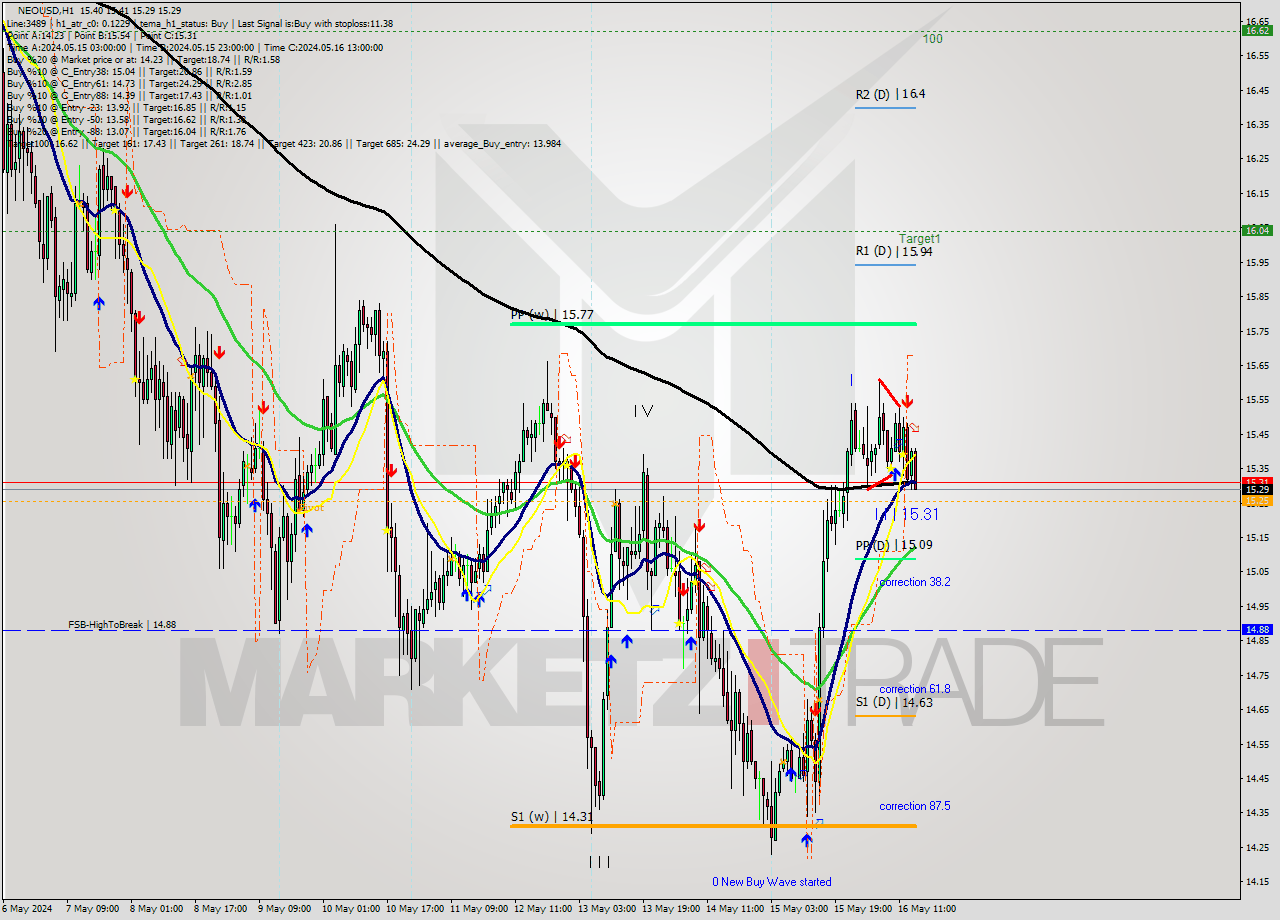Click the 'PP (D) | 15.09' daily pivot label
This screenshot has width=1280, height=920.
(x=894, y=545)
